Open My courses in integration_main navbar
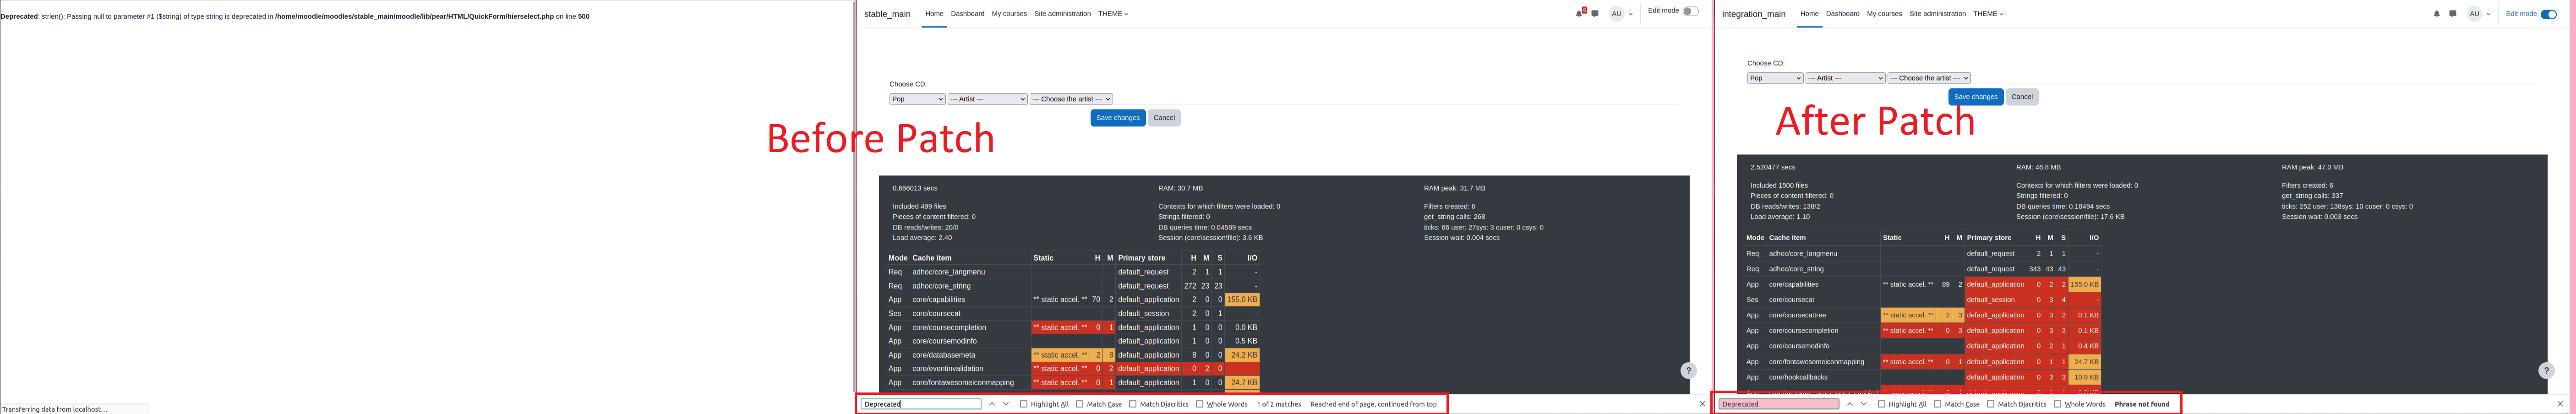 click(x=1884, y=14)
